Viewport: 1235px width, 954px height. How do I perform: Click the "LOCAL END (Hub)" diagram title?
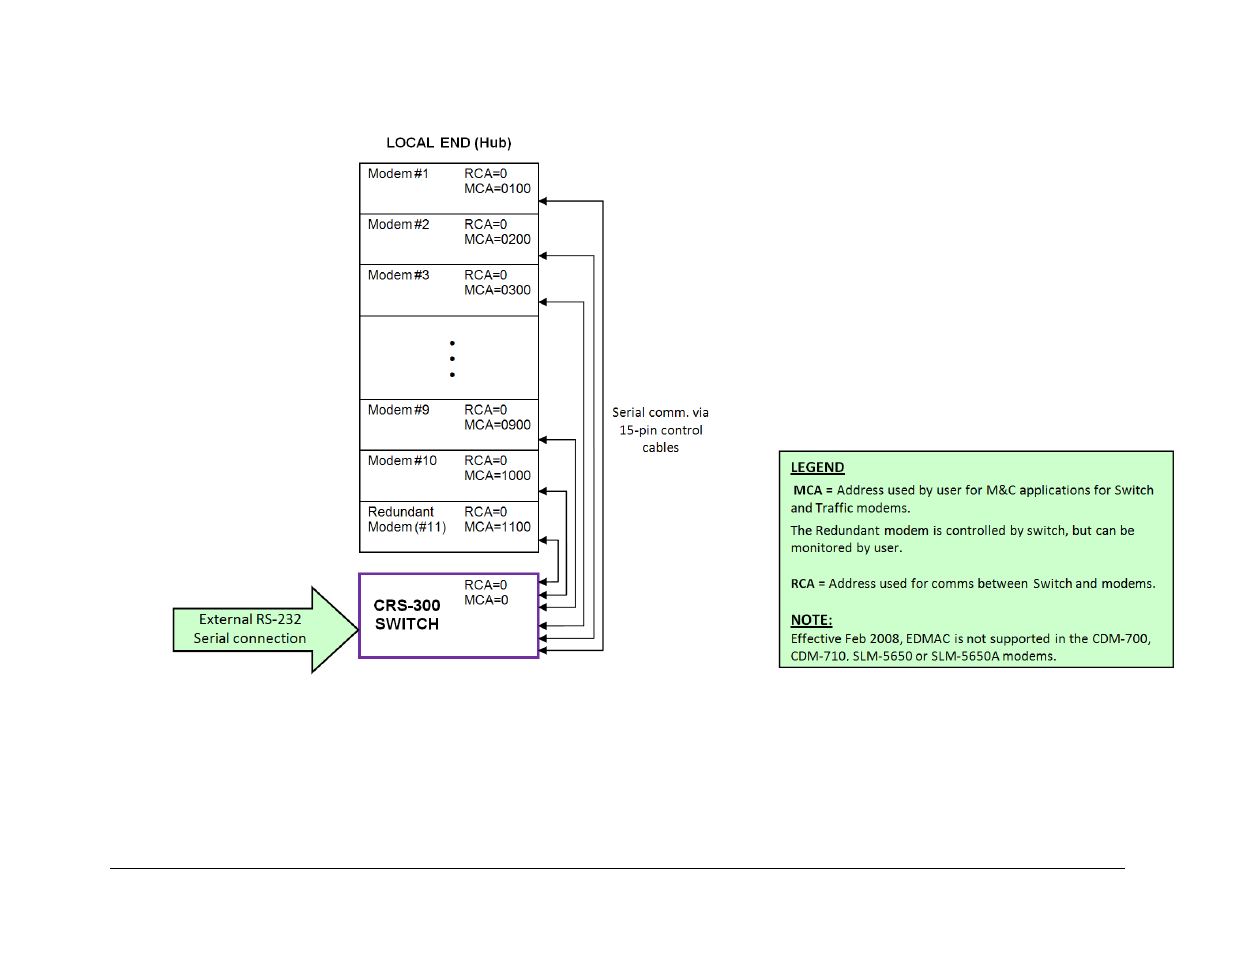tap(449, 143)
